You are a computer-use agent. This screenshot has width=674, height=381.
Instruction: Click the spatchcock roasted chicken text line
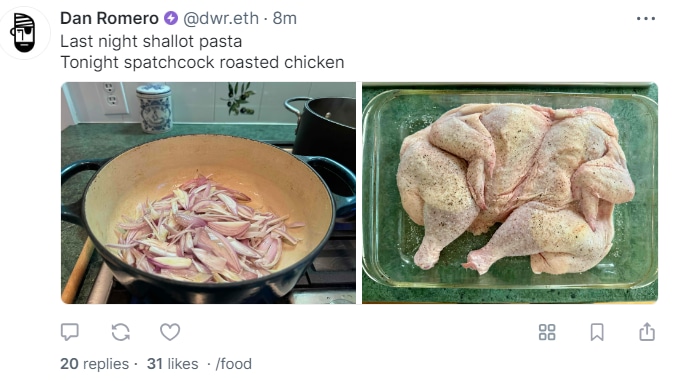(x=202, y=62)
